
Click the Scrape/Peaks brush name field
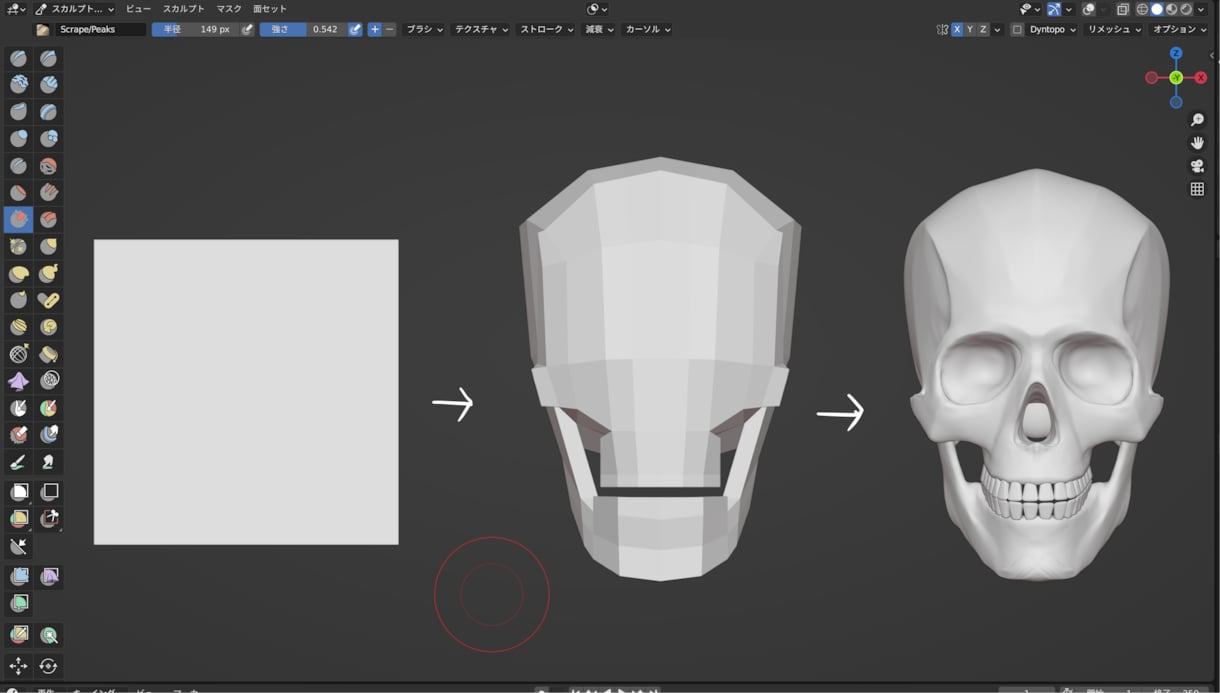99,30
